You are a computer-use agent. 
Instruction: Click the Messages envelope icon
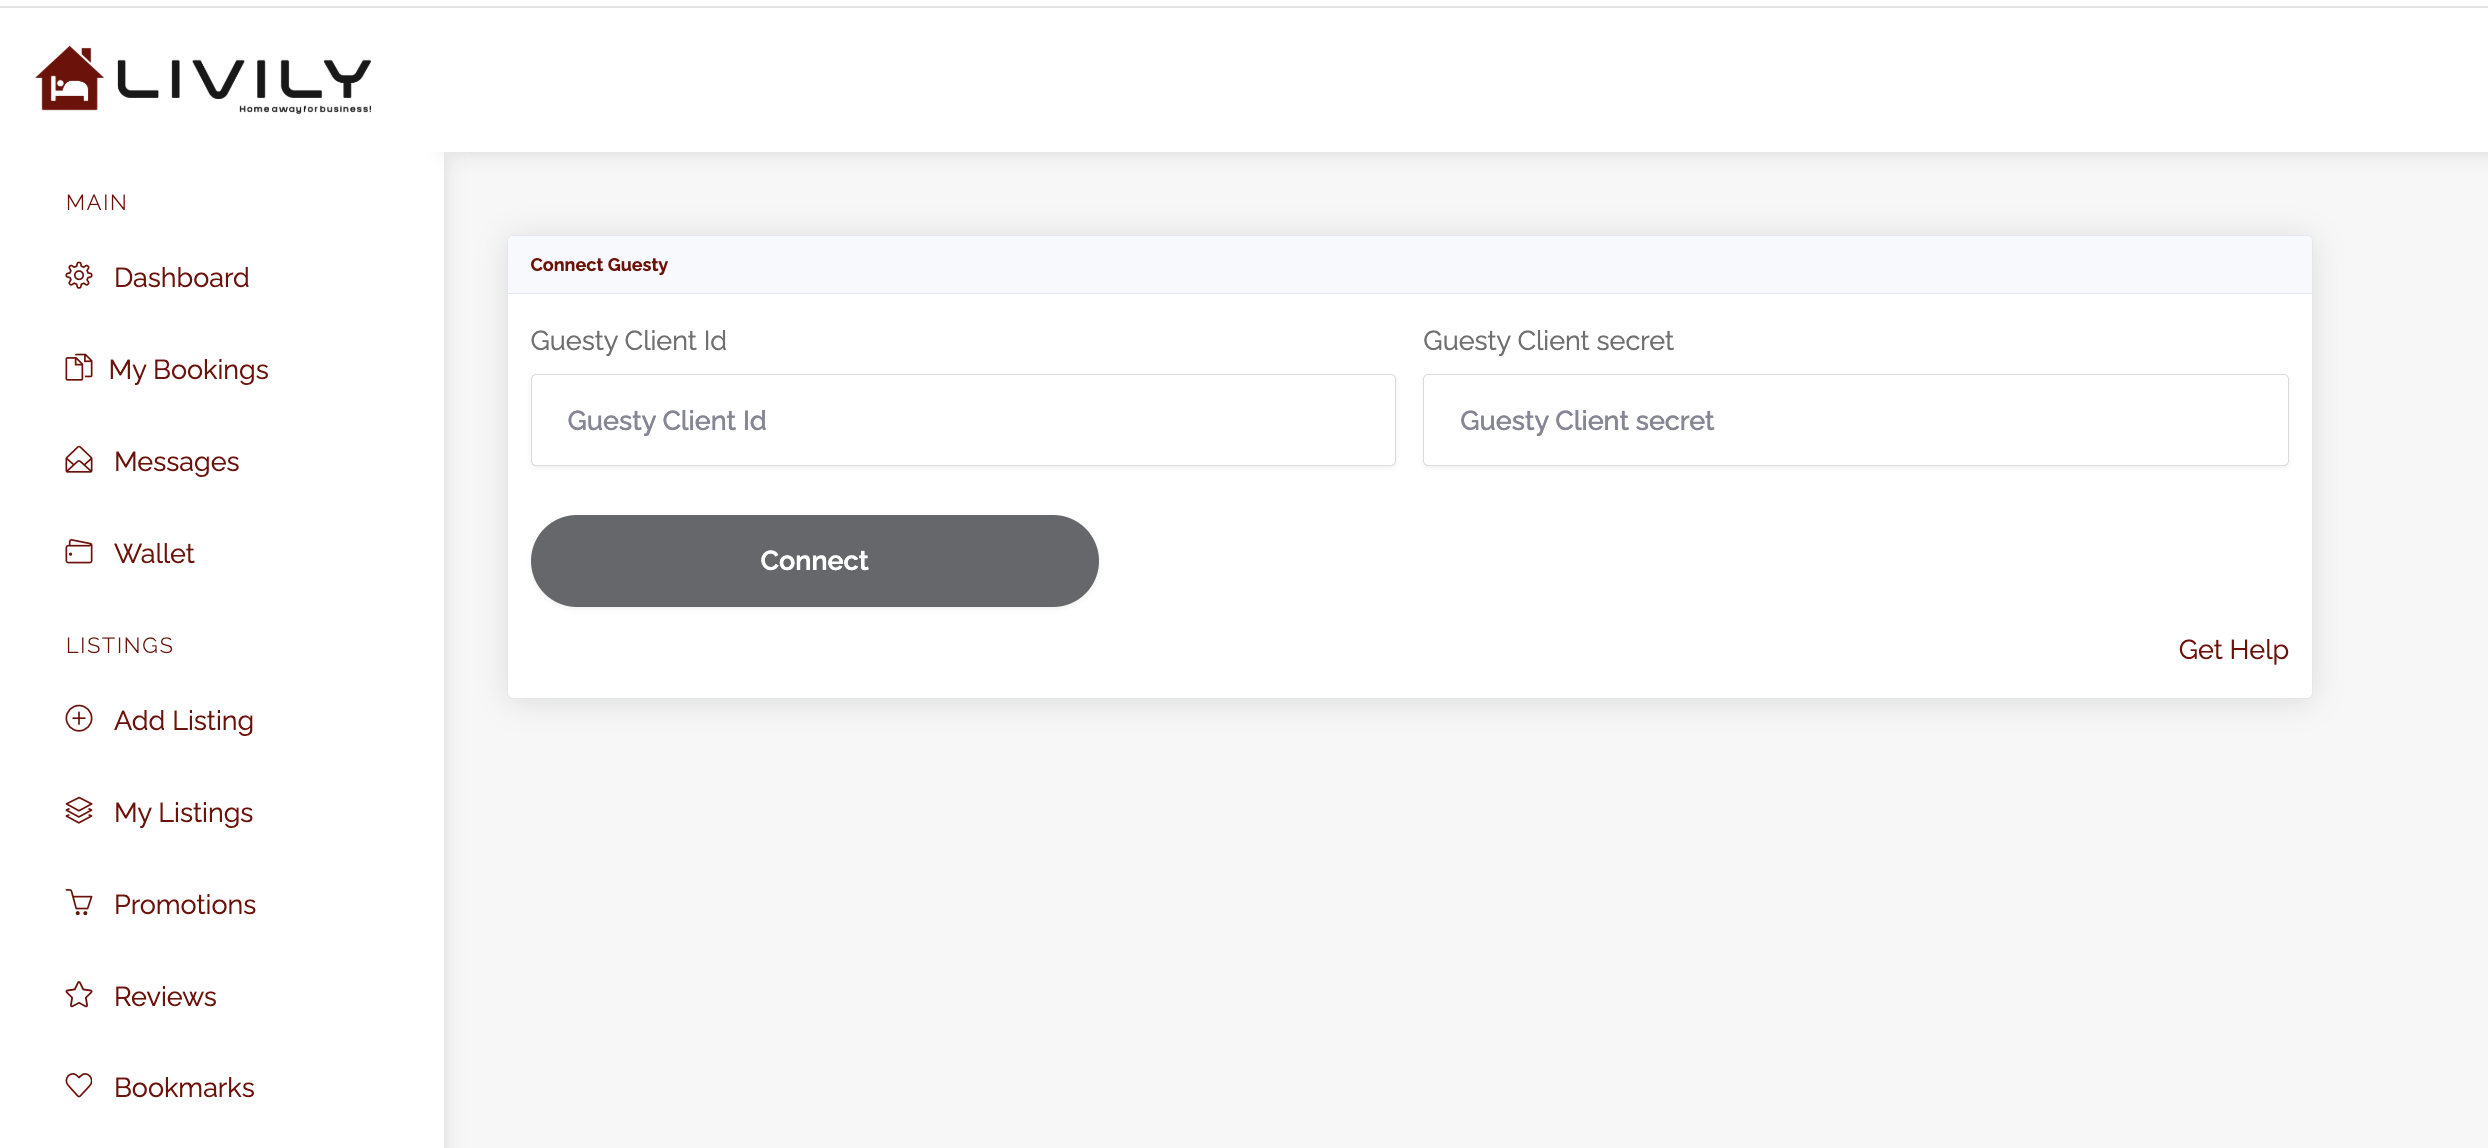click(79, 460)
